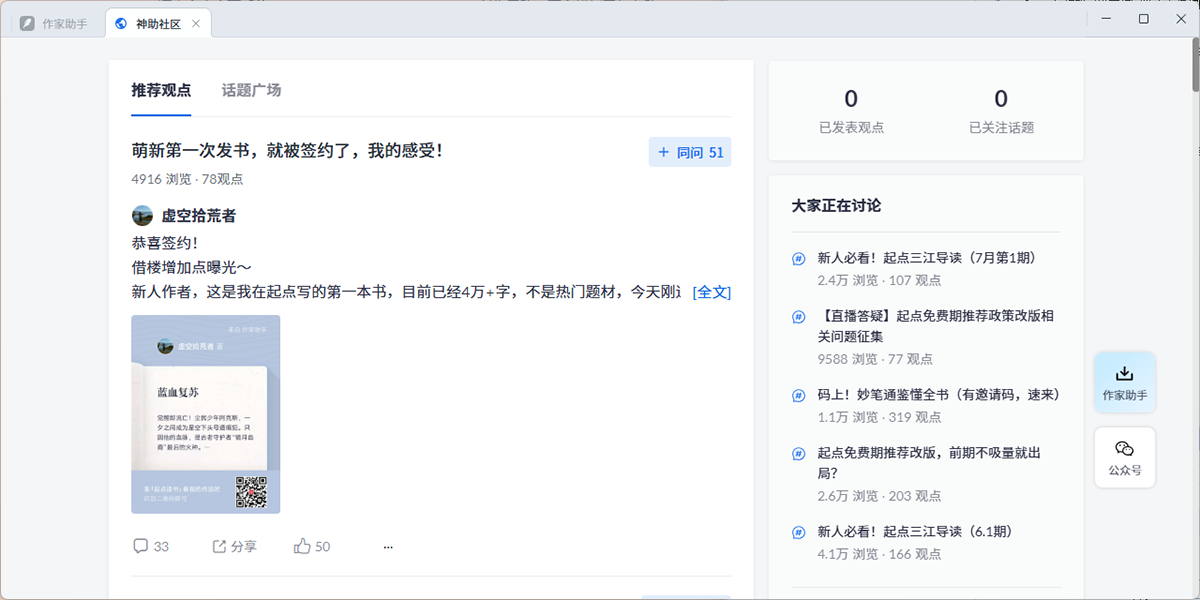Viewport: 1200px width, 600px height.
Task: Click the 同问 51 button
Action: pos(689,152)
